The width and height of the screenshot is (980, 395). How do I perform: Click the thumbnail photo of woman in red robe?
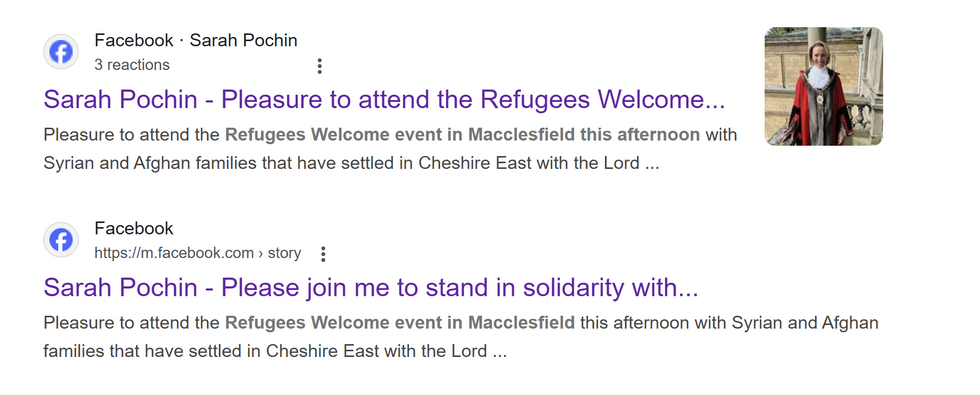click(824, 86)
